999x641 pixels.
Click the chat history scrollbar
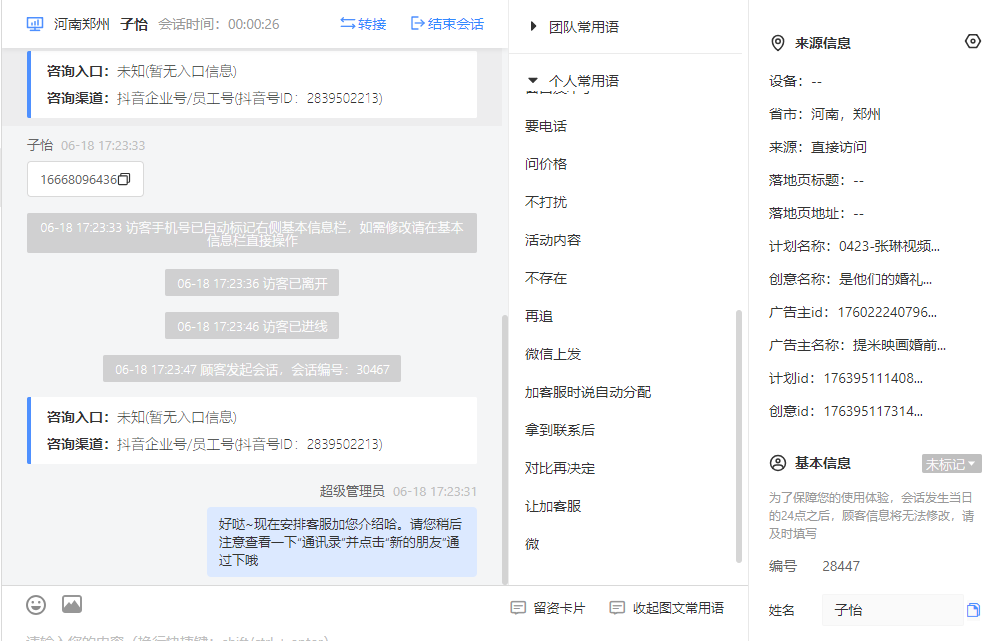point(505,449)
